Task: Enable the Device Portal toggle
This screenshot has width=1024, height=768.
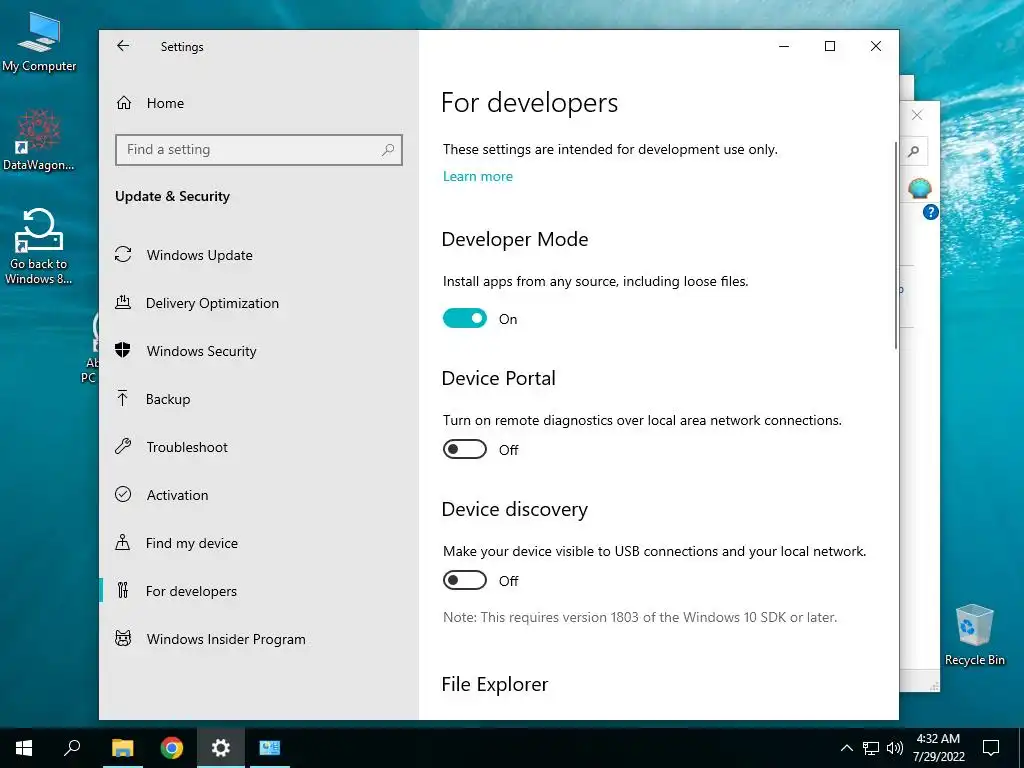Action: 464,449
